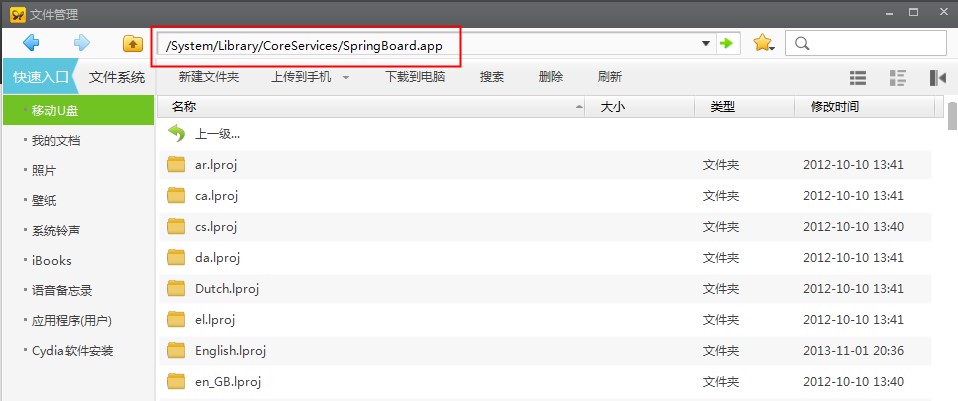Sort by the 名称 column header

[x=371, y=107]
